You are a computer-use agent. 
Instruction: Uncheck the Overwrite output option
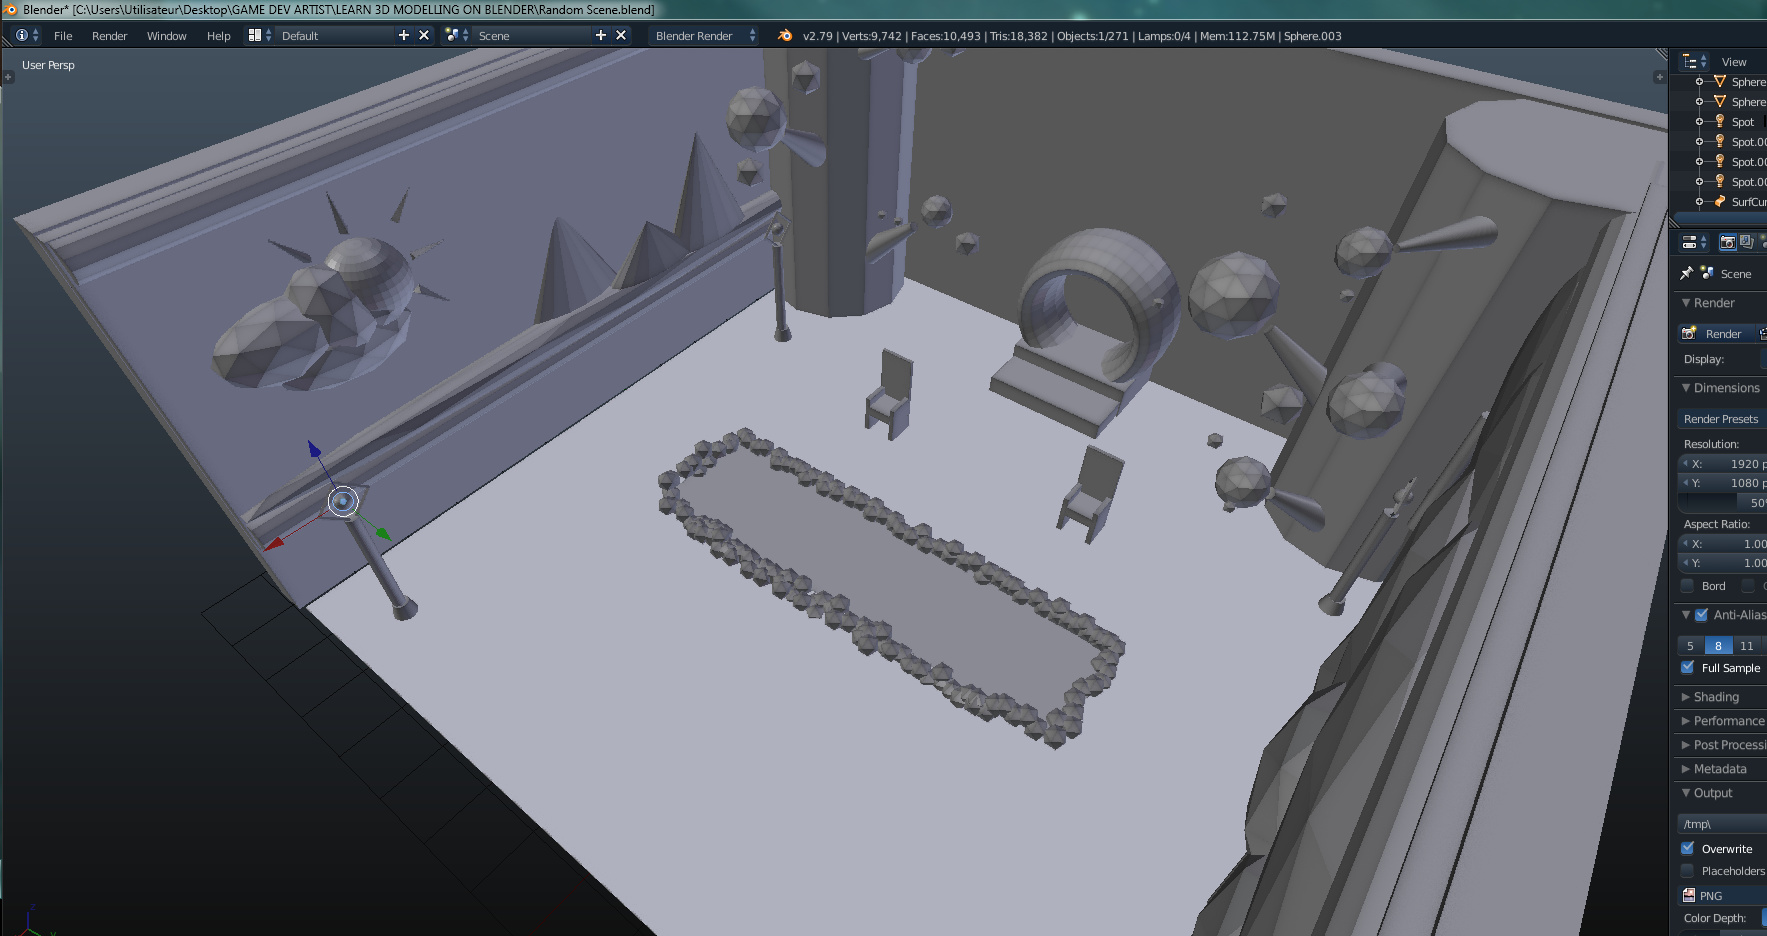[1688, 849]
